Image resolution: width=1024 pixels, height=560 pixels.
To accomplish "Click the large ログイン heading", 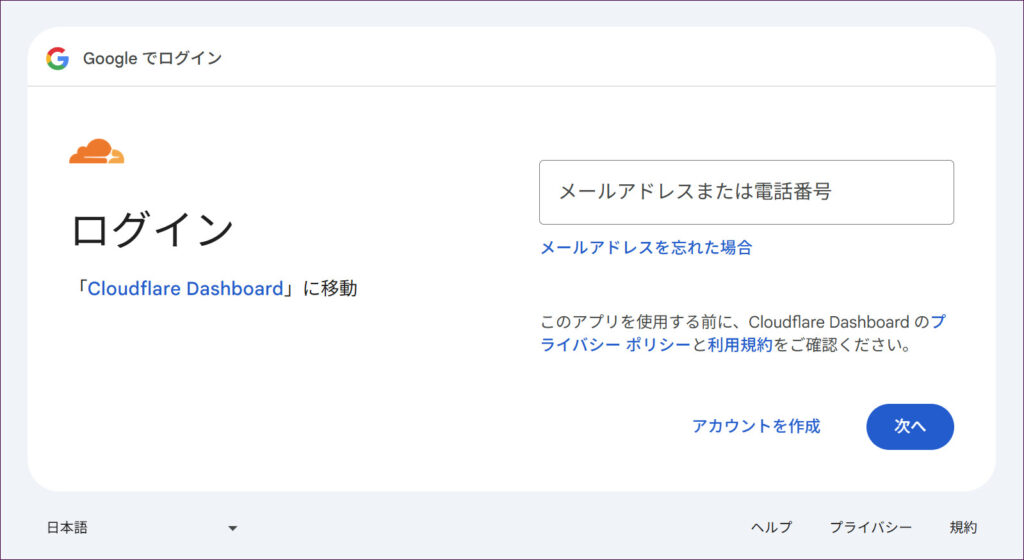I will (152, 230).
